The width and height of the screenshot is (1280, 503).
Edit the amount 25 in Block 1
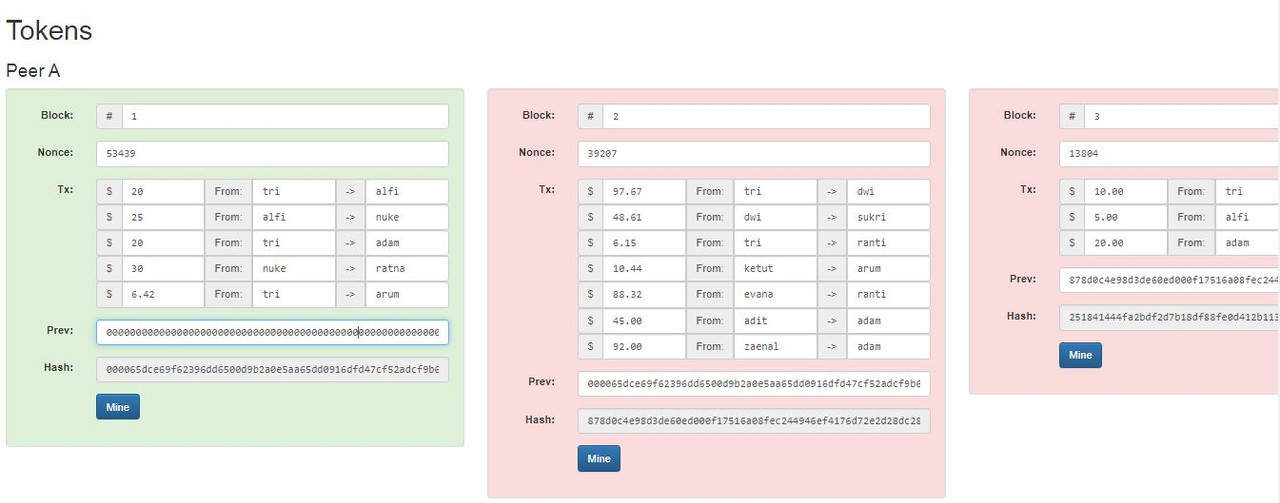click(x=163, y=217)
